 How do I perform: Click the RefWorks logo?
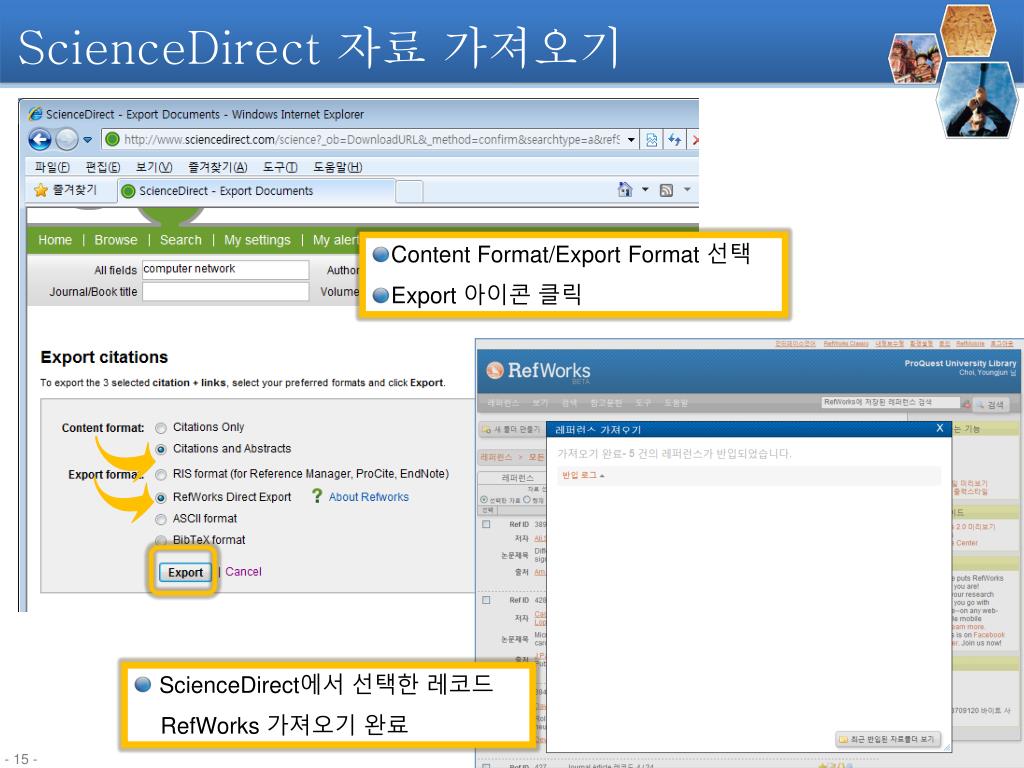[538, 371]
